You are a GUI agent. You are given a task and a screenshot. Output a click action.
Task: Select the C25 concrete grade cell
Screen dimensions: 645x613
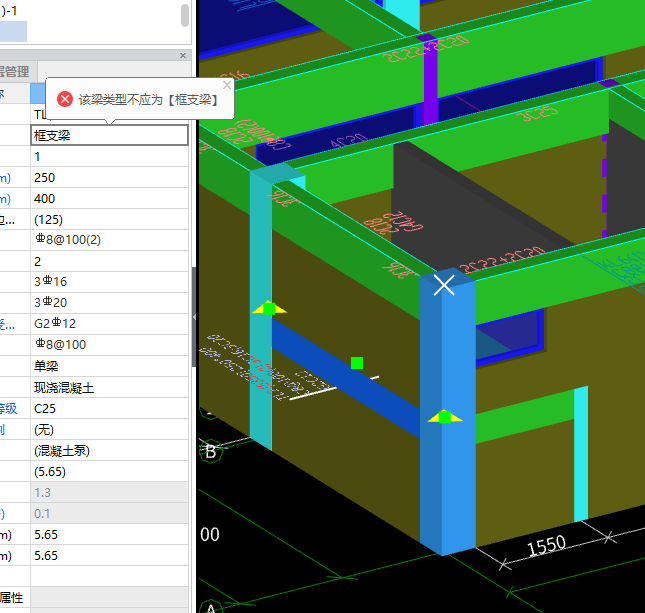(109, 409)
